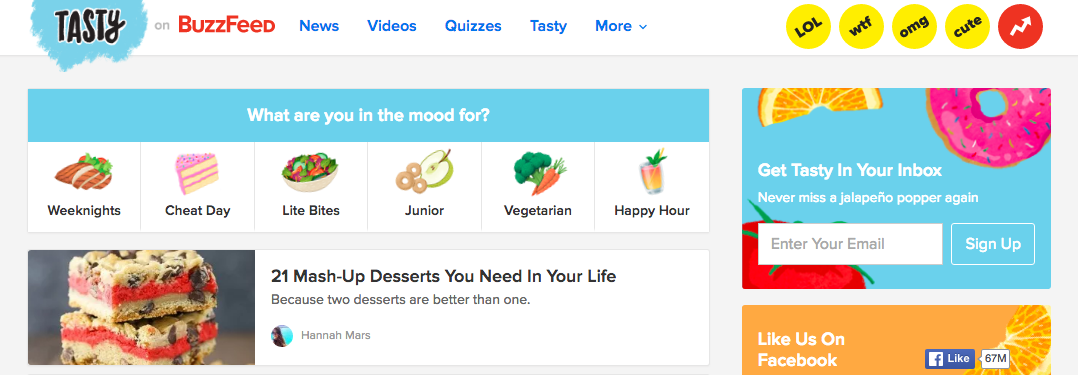The width and height of the screenshot is (1078, 375).
Task: Expand the More dropdown menu
Action: click(x=621, y=26)
